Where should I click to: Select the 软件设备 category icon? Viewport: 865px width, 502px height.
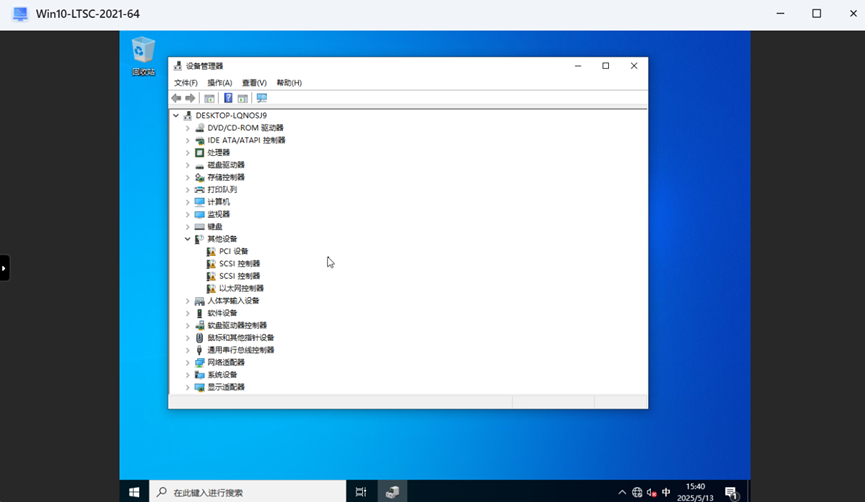200,313
